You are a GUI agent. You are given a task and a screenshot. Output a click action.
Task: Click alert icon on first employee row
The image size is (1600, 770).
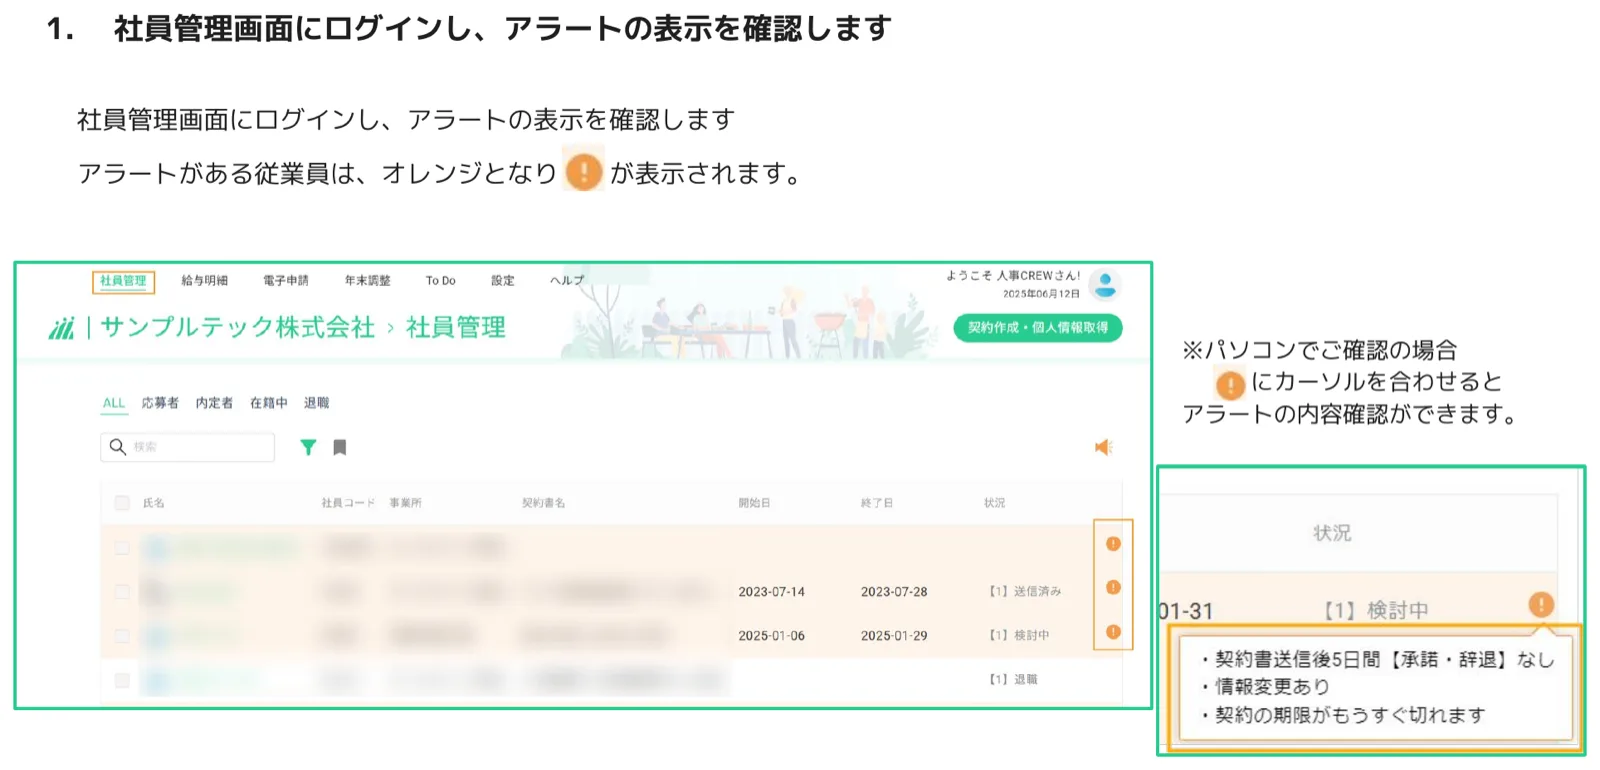(x=1113, y=544)
